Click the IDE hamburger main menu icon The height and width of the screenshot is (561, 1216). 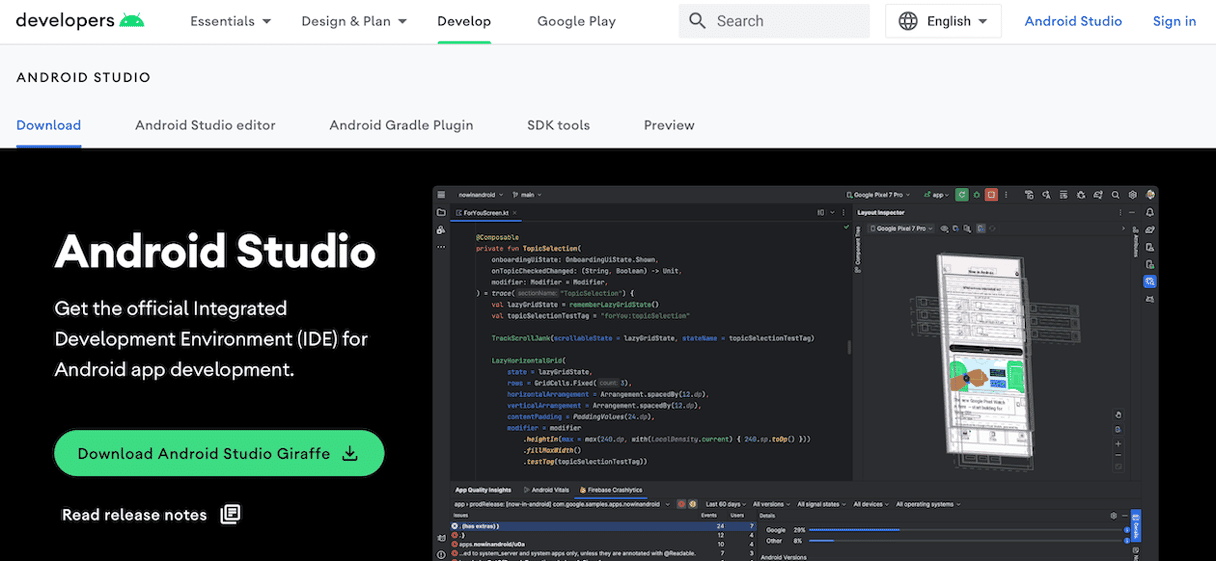441,195
